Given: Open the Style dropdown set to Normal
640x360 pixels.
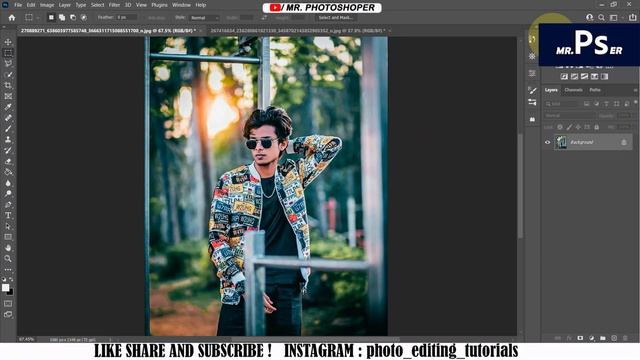Looking at the screenshot, I should (x=204, y=18).
